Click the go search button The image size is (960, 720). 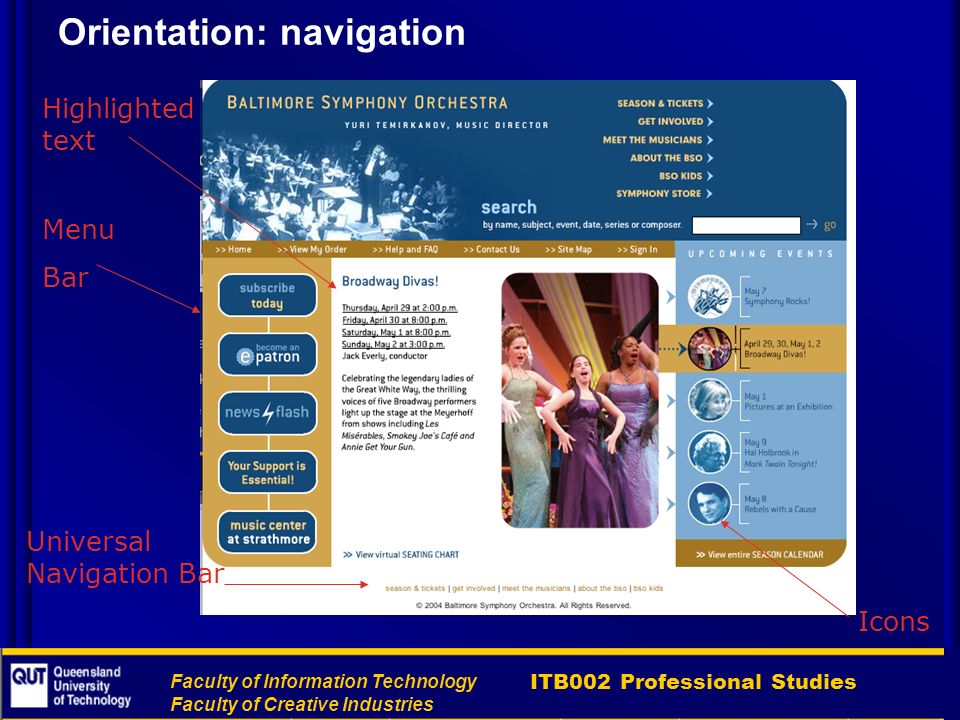tap(830, 225)
